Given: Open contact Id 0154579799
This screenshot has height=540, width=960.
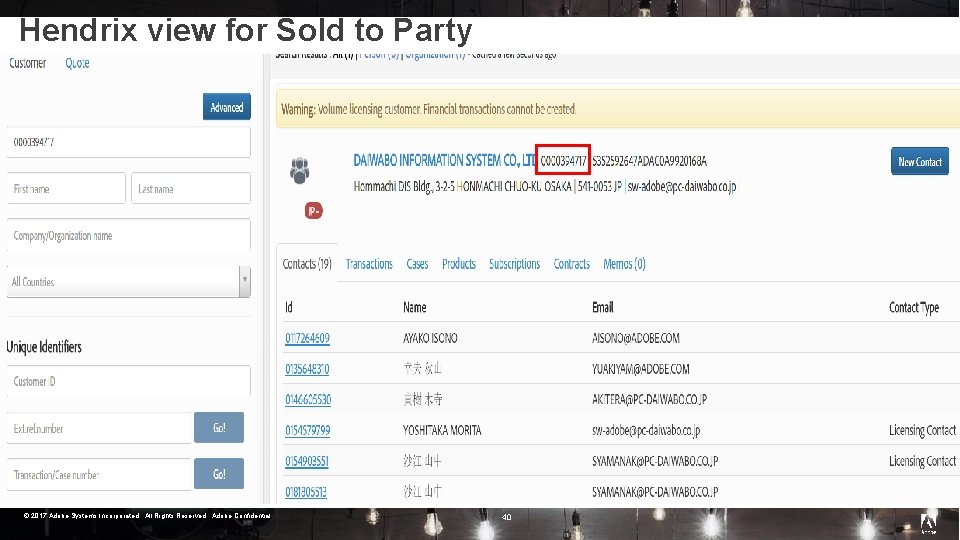Looking at the screenshot, I should (x=307, y=430).
